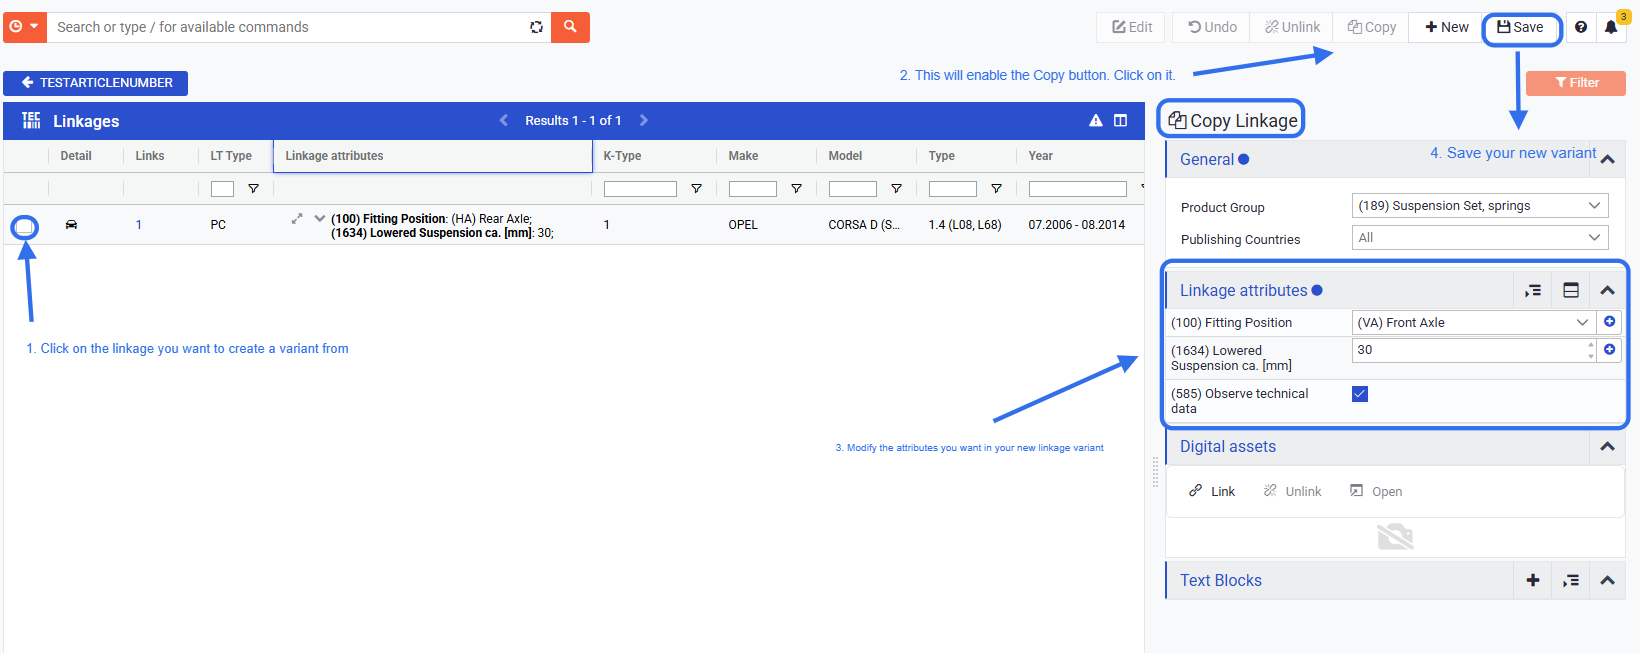
Task: Open the Type filter funnel
Action: pos(996,189)
